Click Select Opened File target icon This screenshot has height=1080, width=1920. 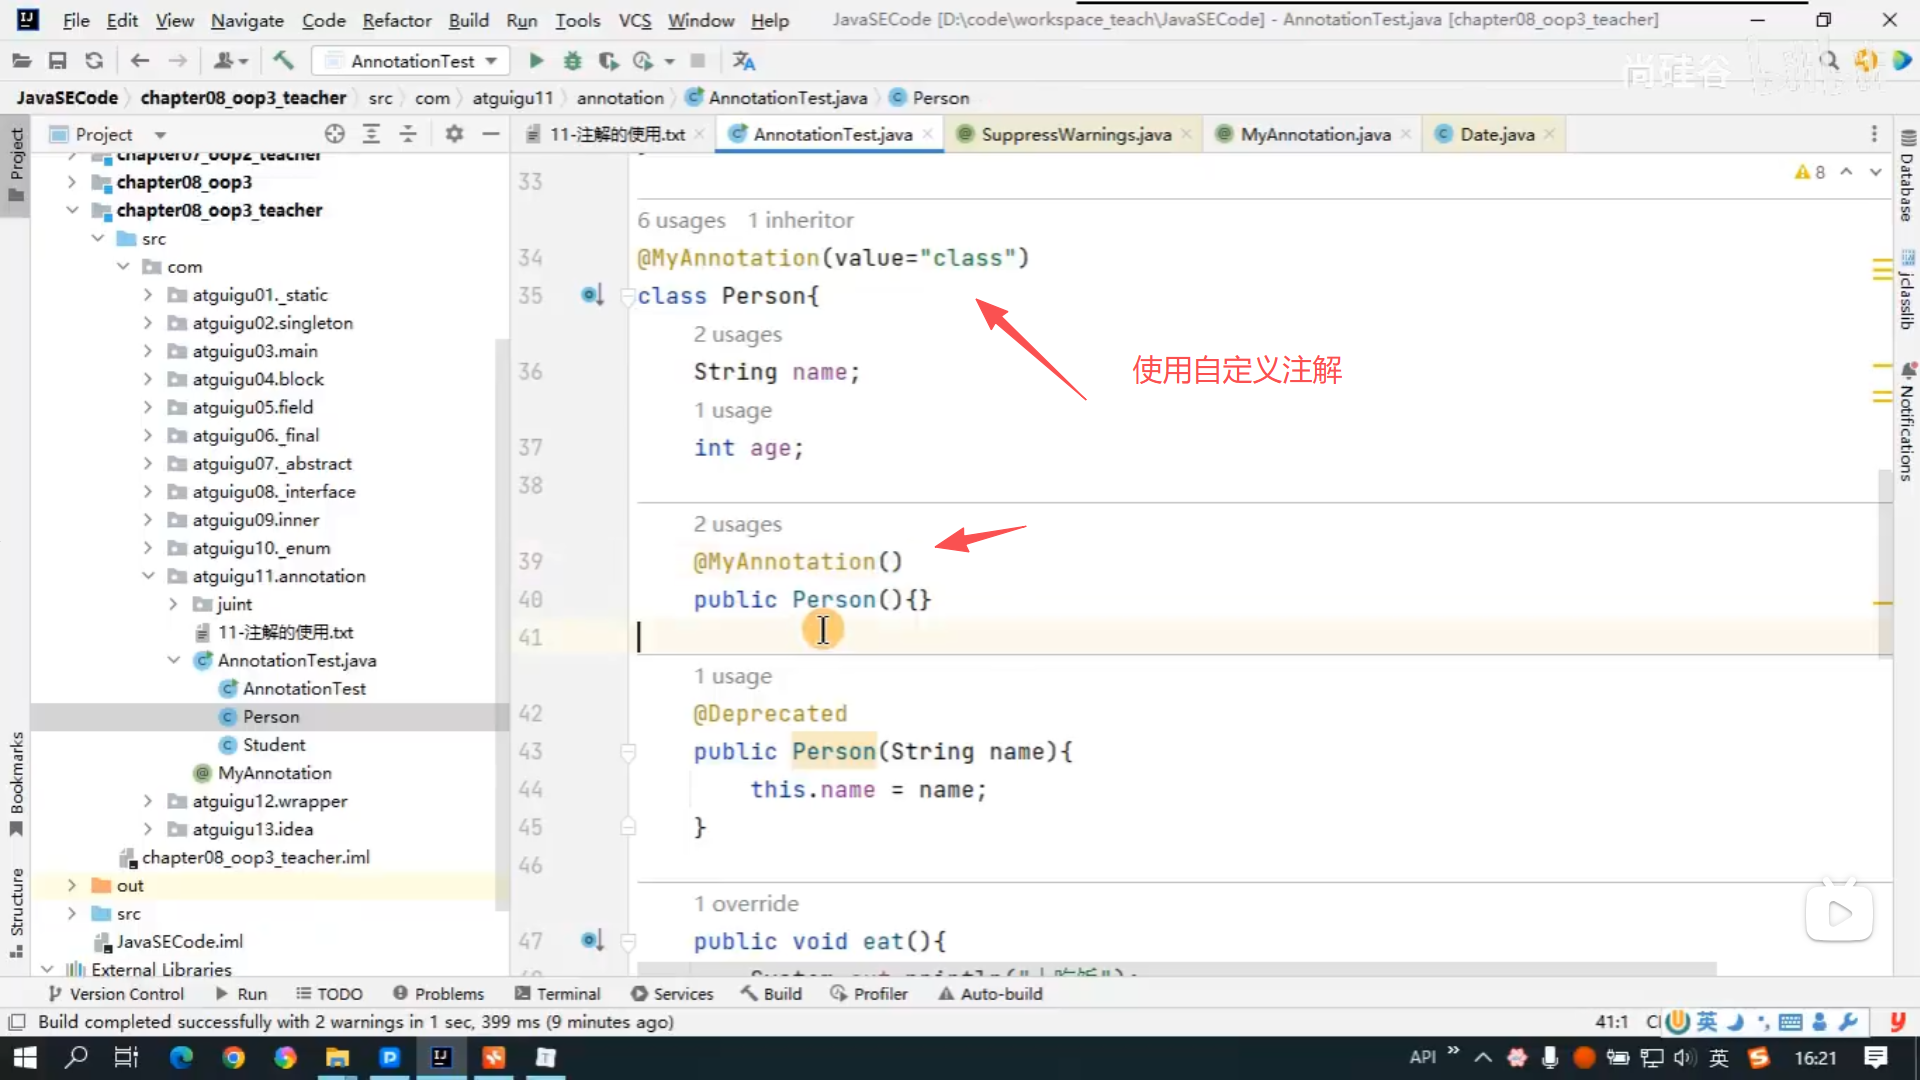tap(334, 134)
